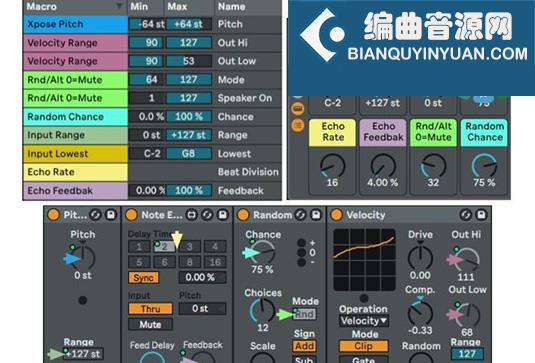
Task: Select delay time button 6
Action: tap(164, 262)
